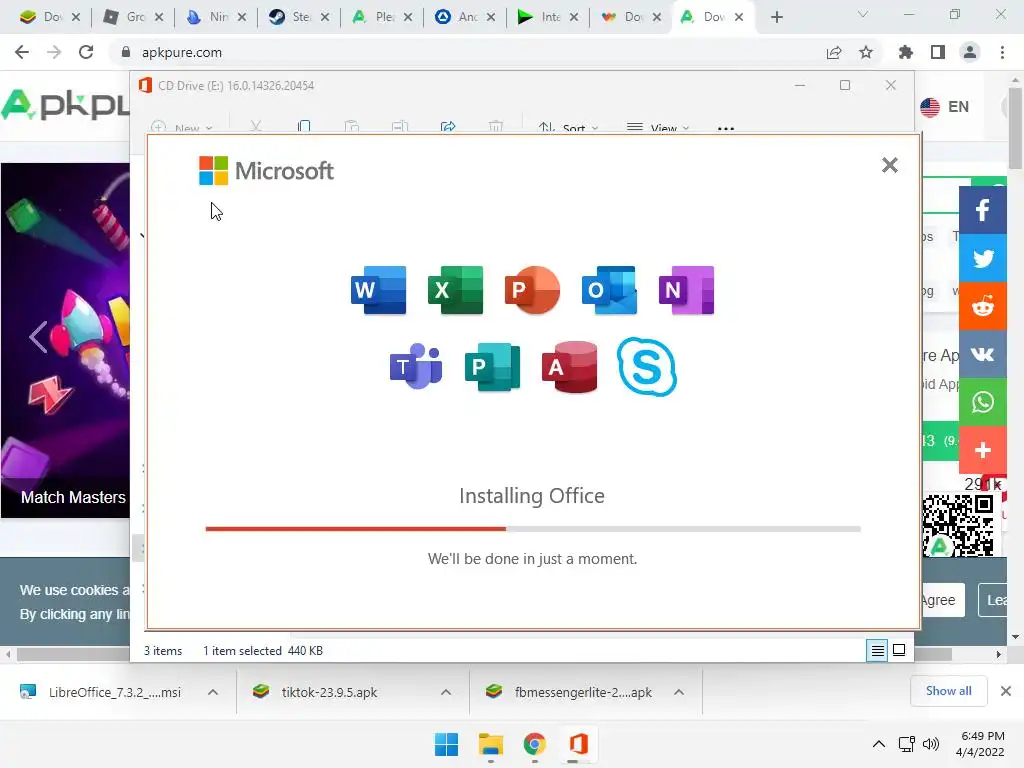The height and width of the screenshot is (768, 1024).
Task: Click the Skype icon in Office installer
Action: [647, 366]
